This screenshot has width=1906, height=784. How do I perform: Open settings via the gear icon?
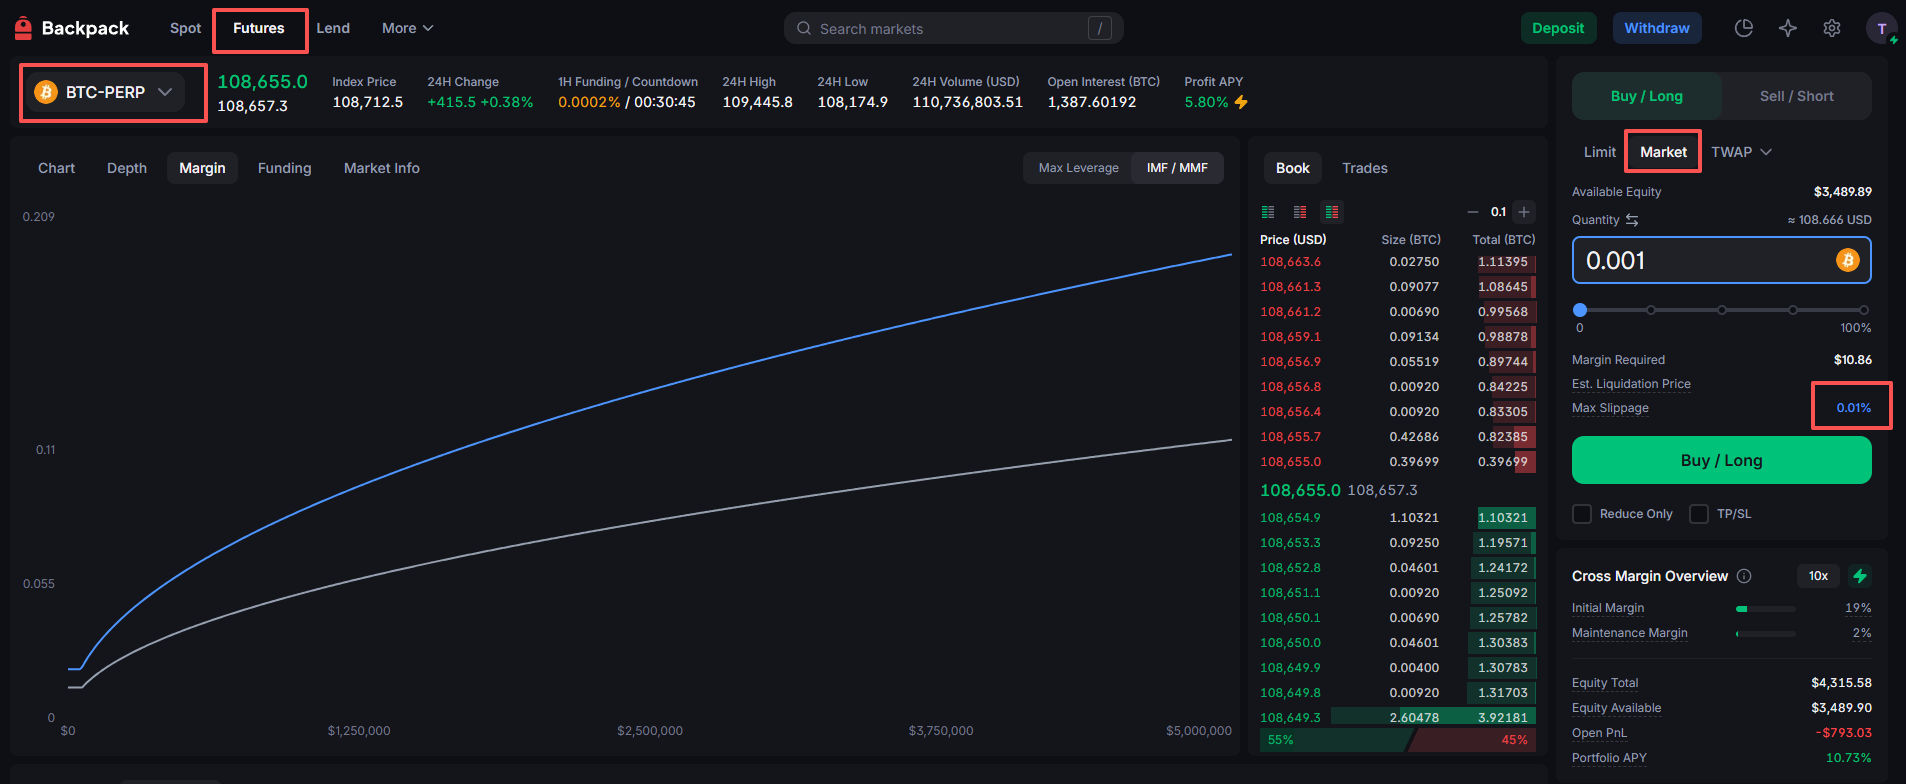1831,28
